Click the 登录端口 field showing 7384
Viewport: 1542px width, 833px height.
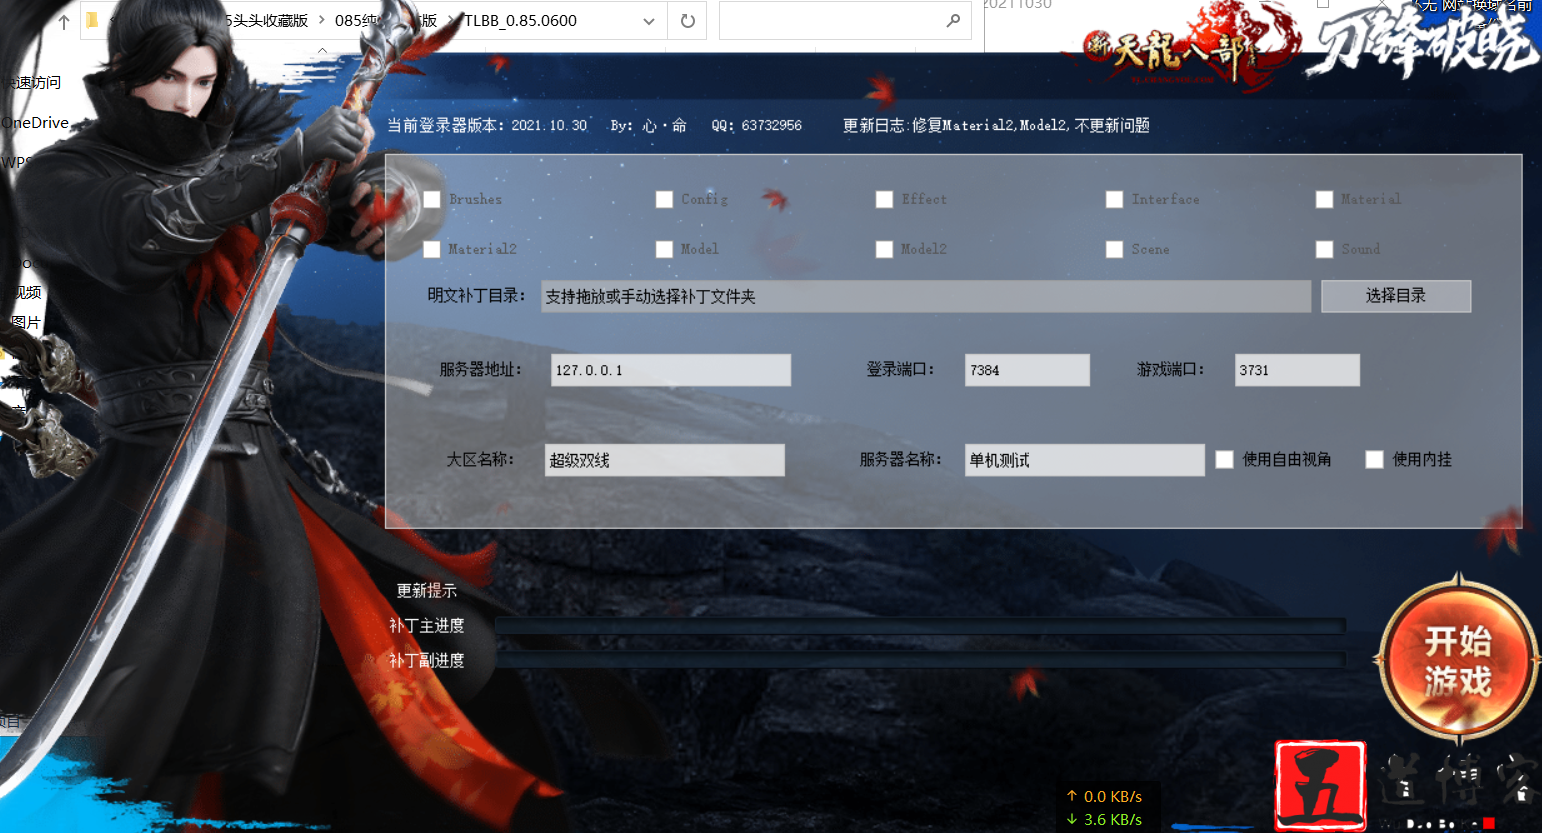tap(1027, 370)
